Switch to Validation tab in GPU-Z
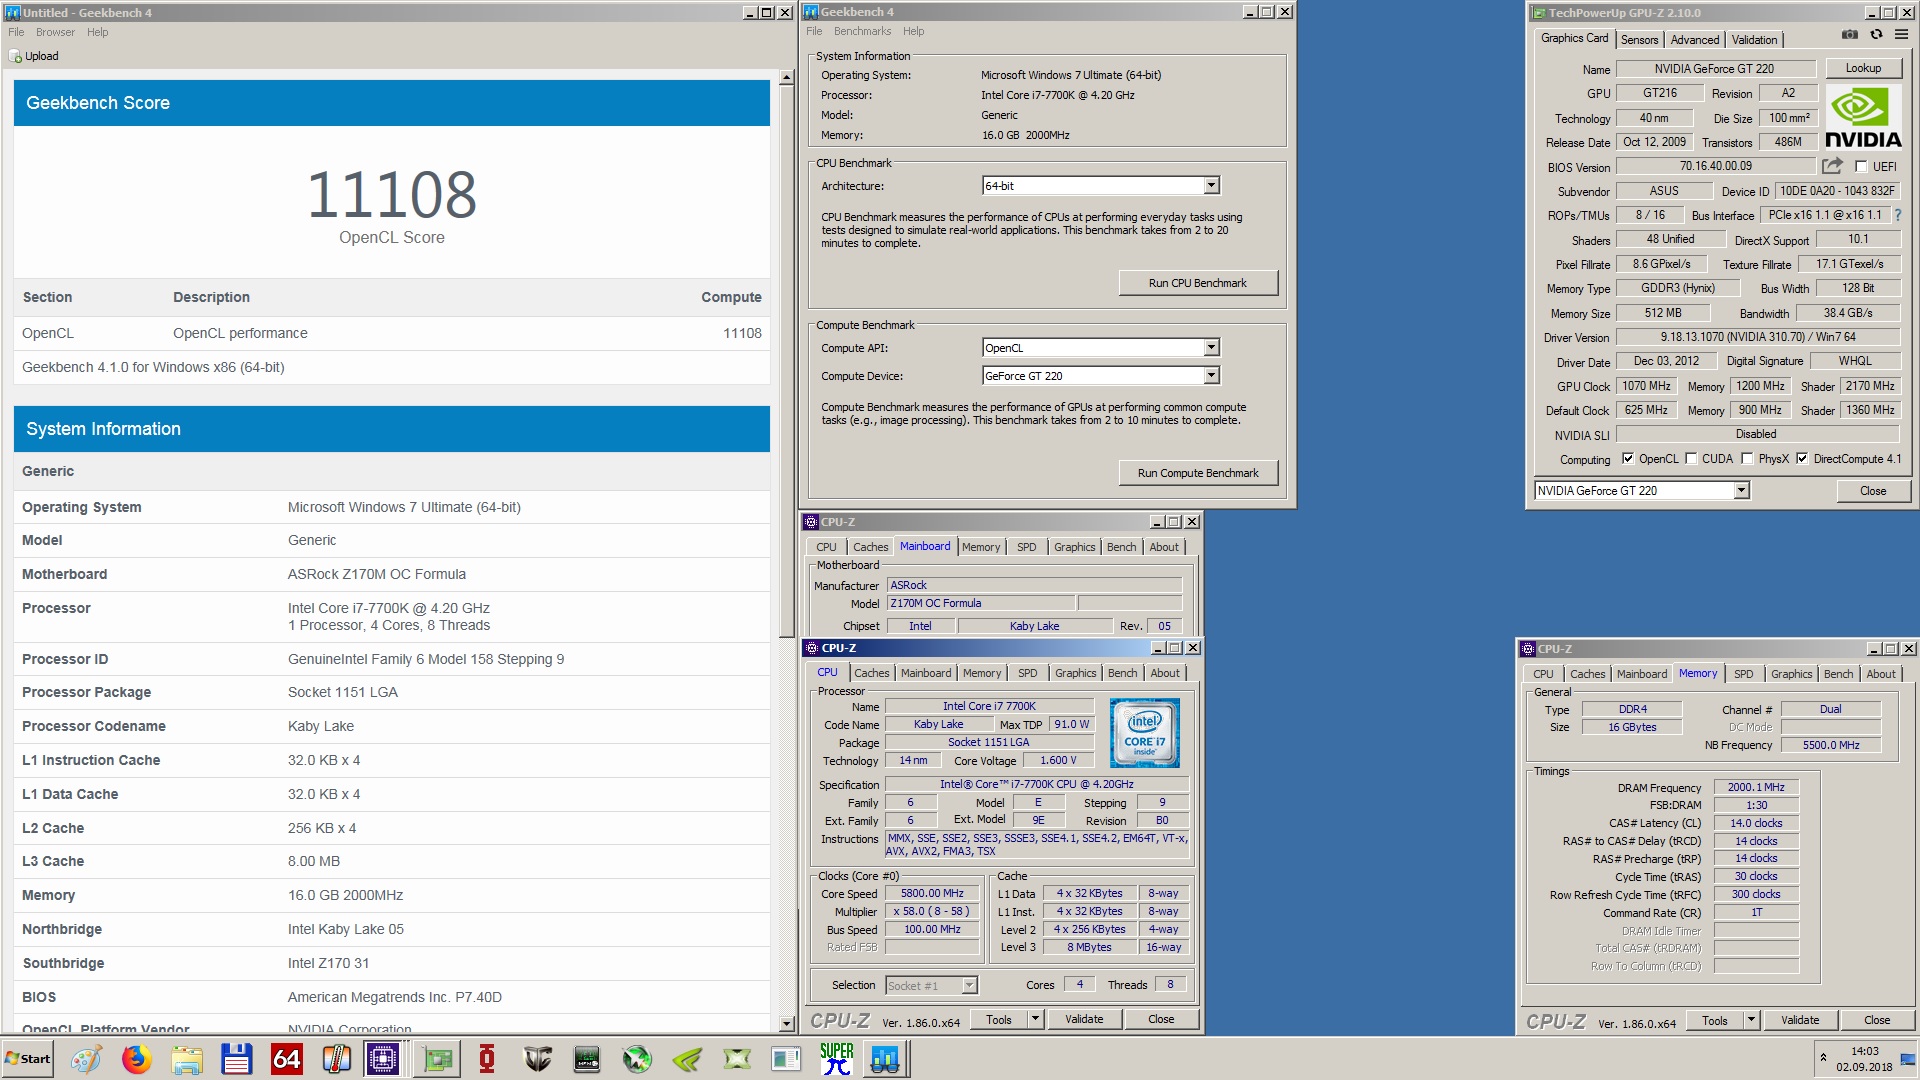 click(x=1755, y=40)
